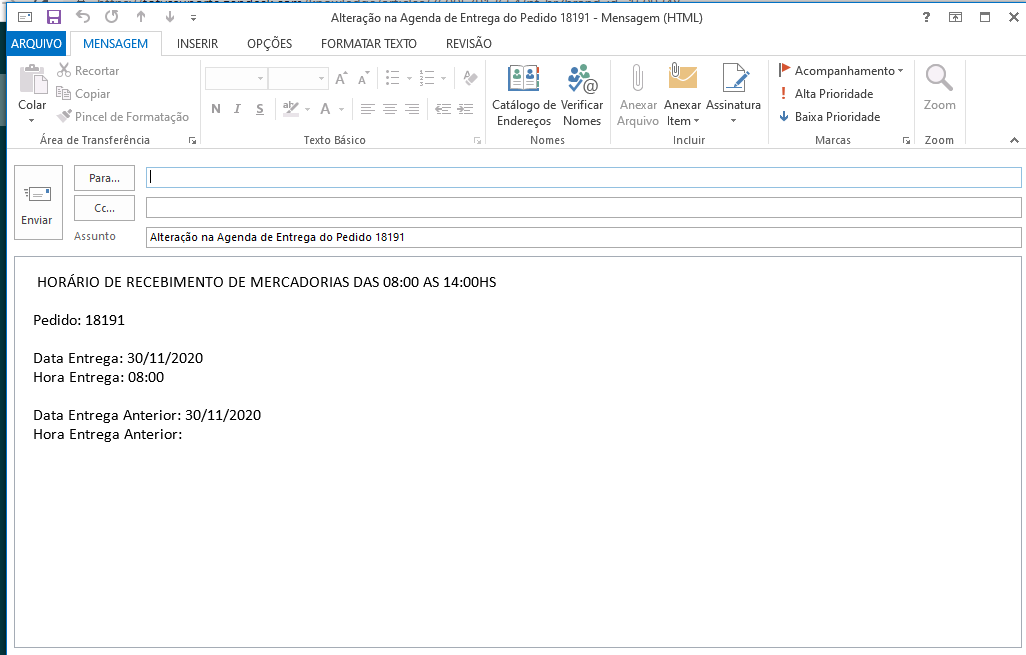Activate Pincel de Formatação
Screen dimensions: 1026x655
pos(123,116)
